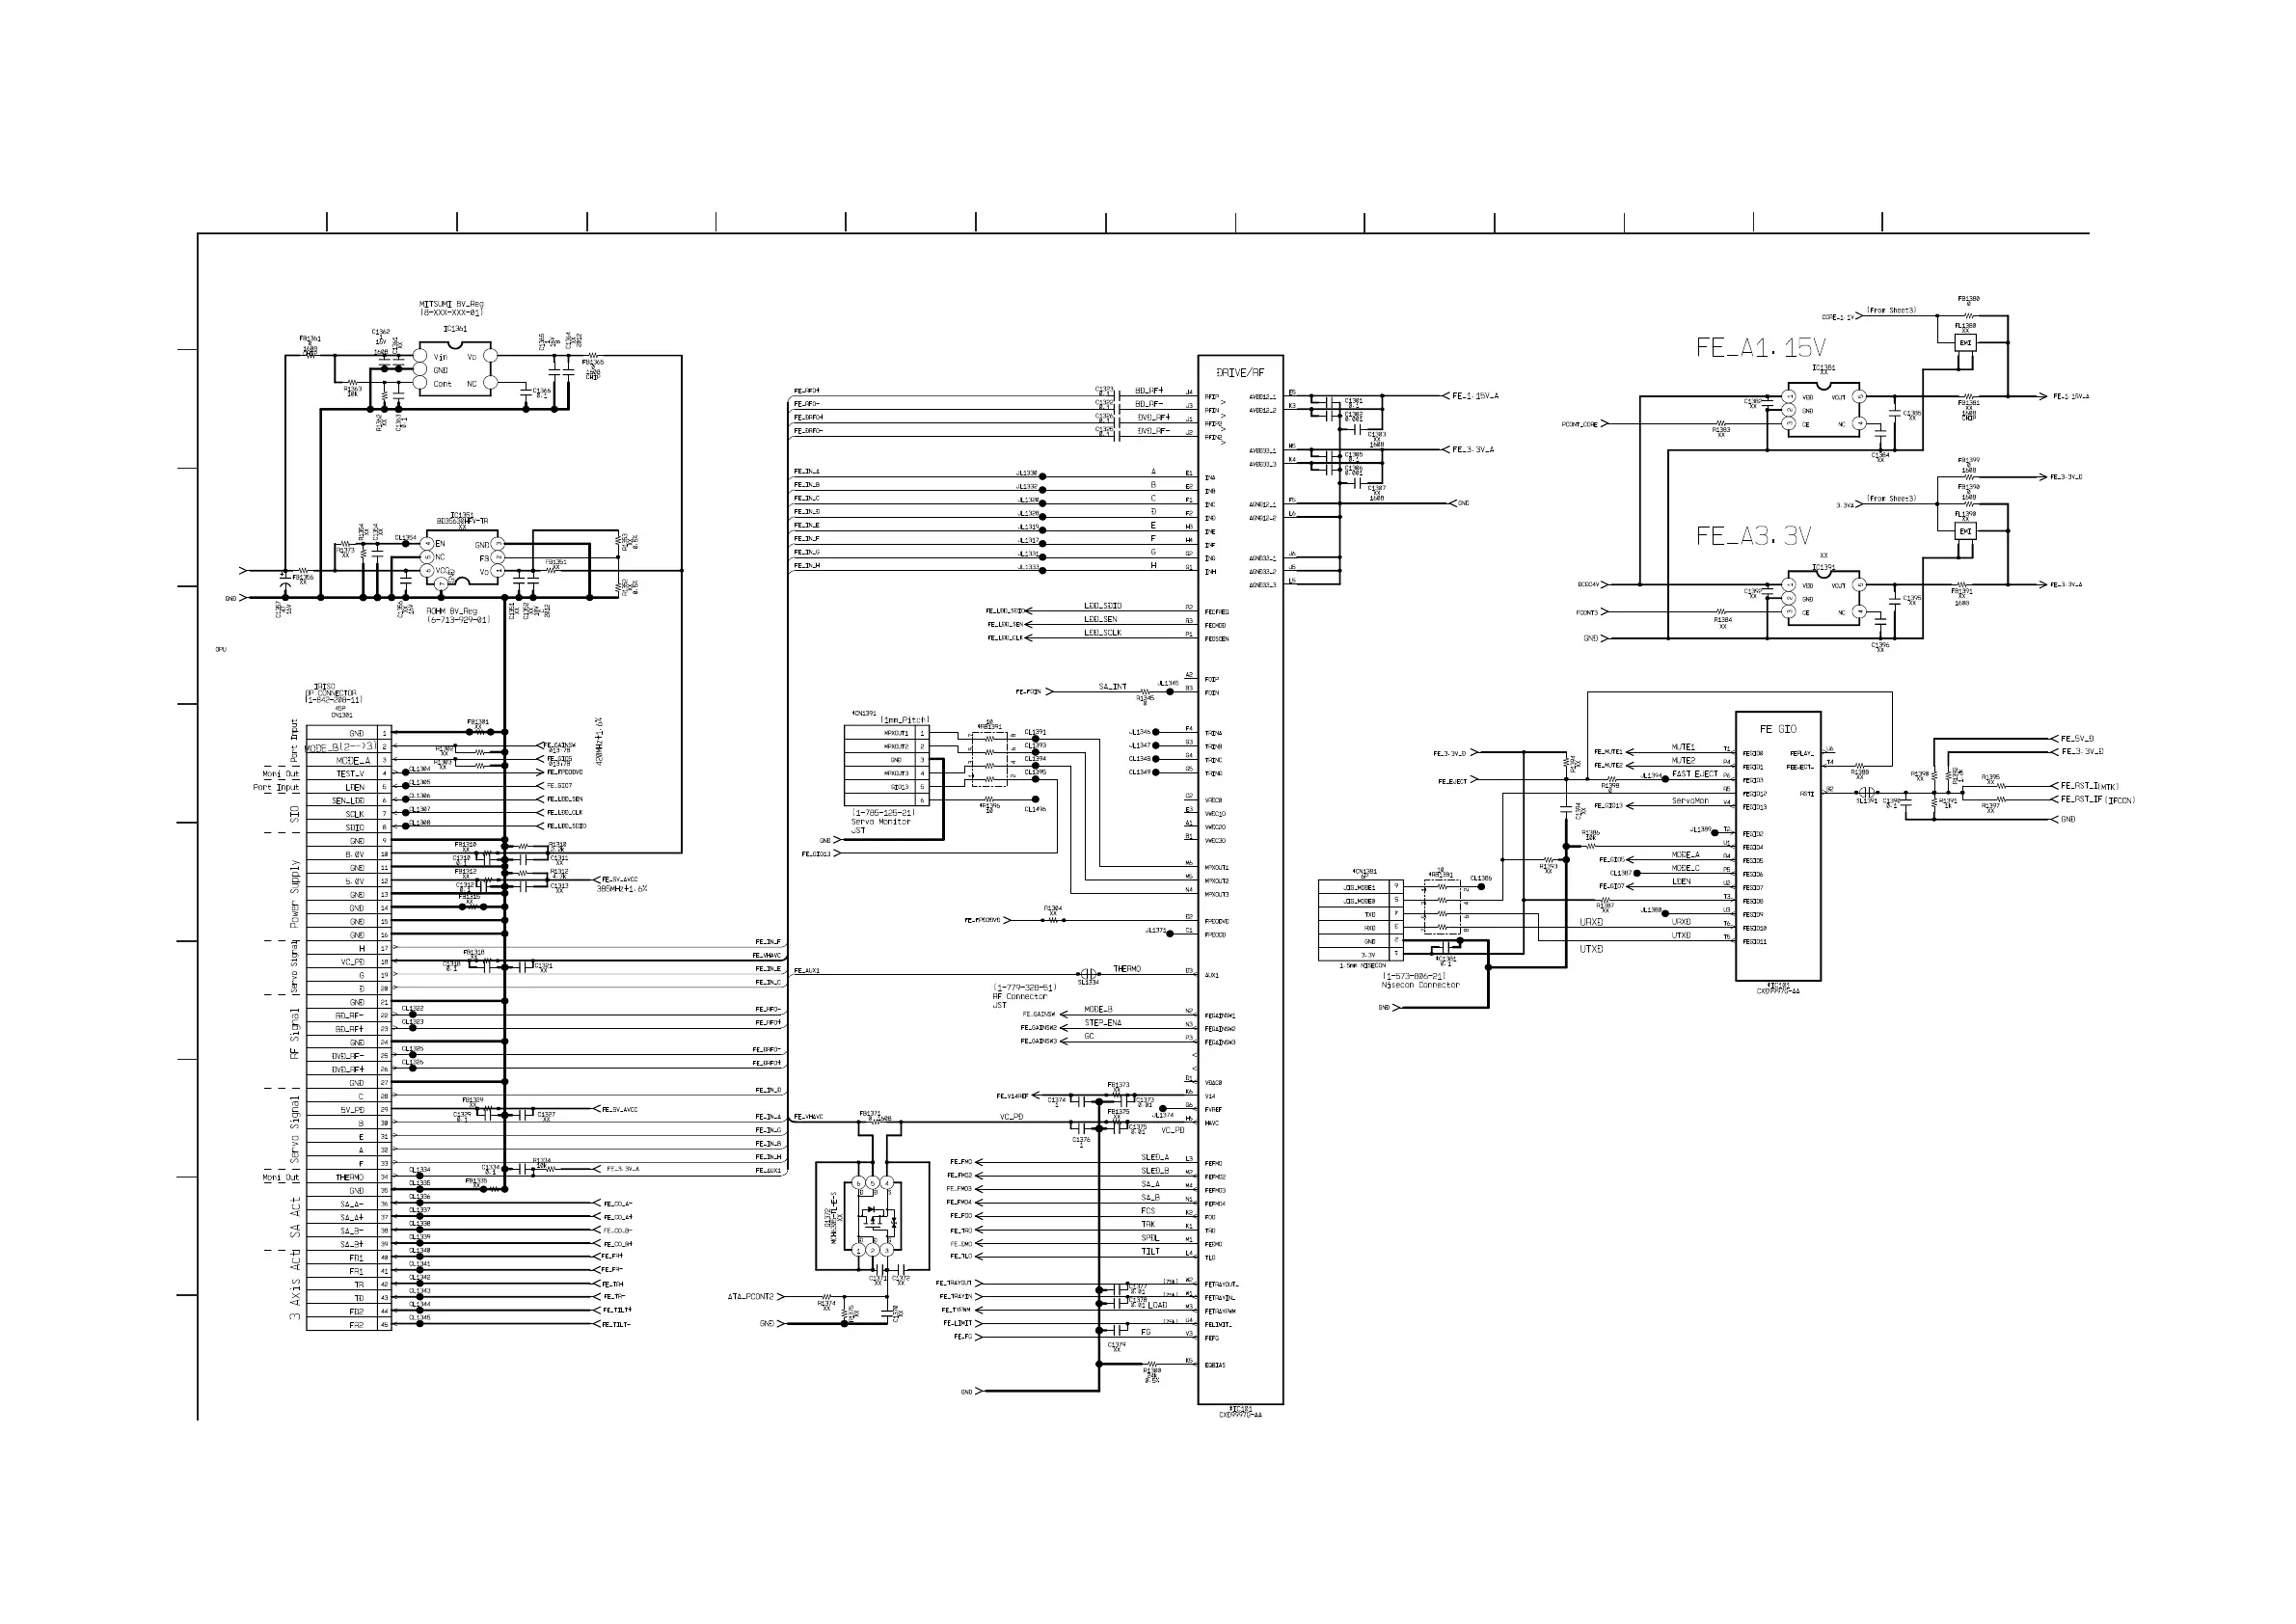Viewport: 2296px width, 1624px height.
Task: Select the IC1351 ROHM regulator chip
Action: 462,558
